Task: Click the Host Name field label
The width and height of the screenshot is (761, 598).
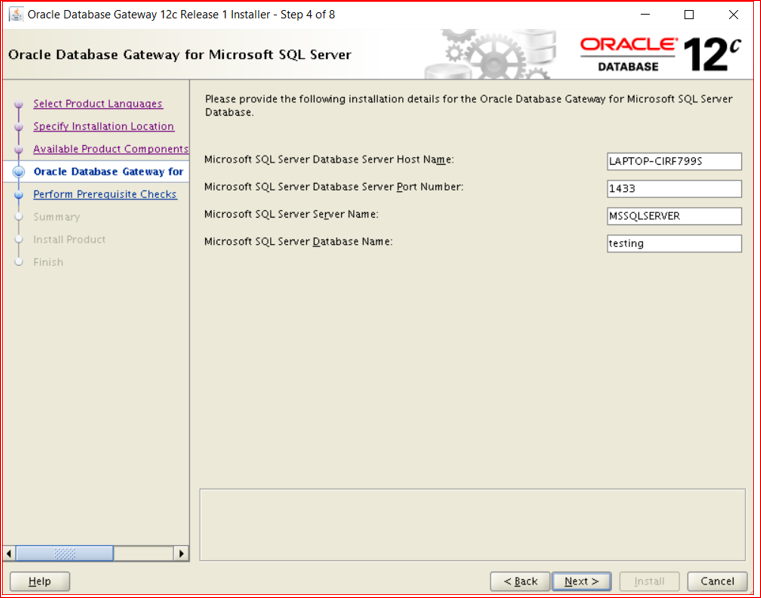Action: (329, 159)
